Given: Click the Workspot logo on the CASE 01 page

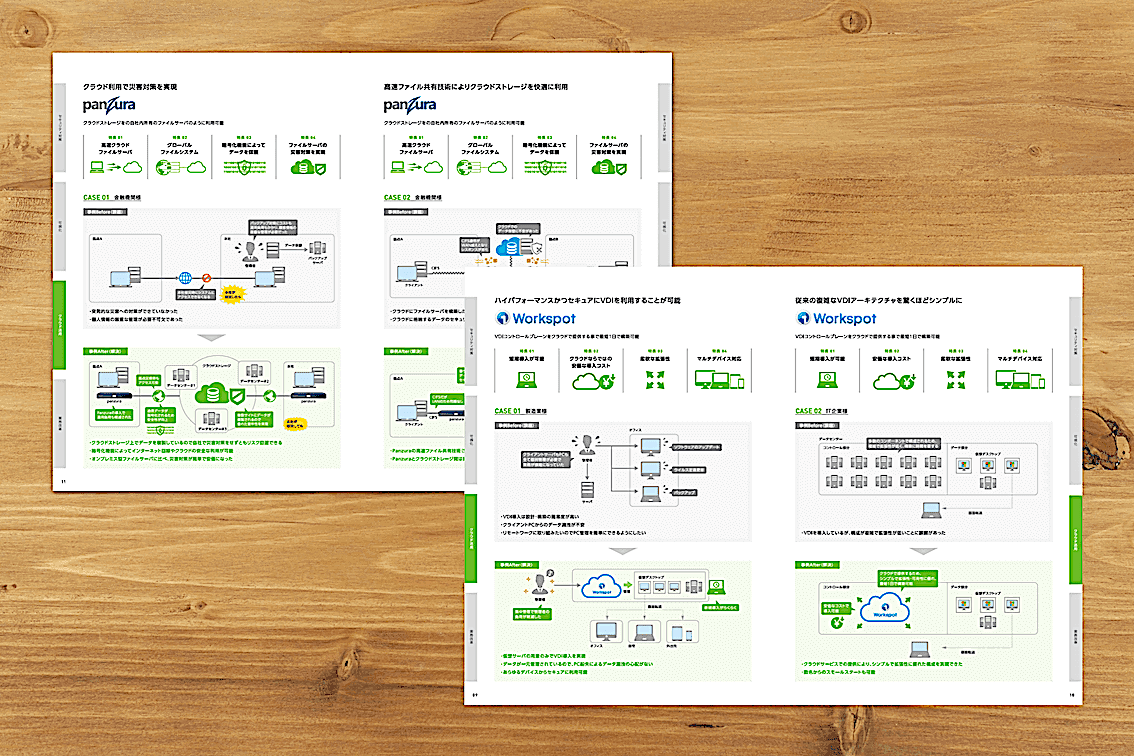Looking at the screenshot, I should click(536, 318).
